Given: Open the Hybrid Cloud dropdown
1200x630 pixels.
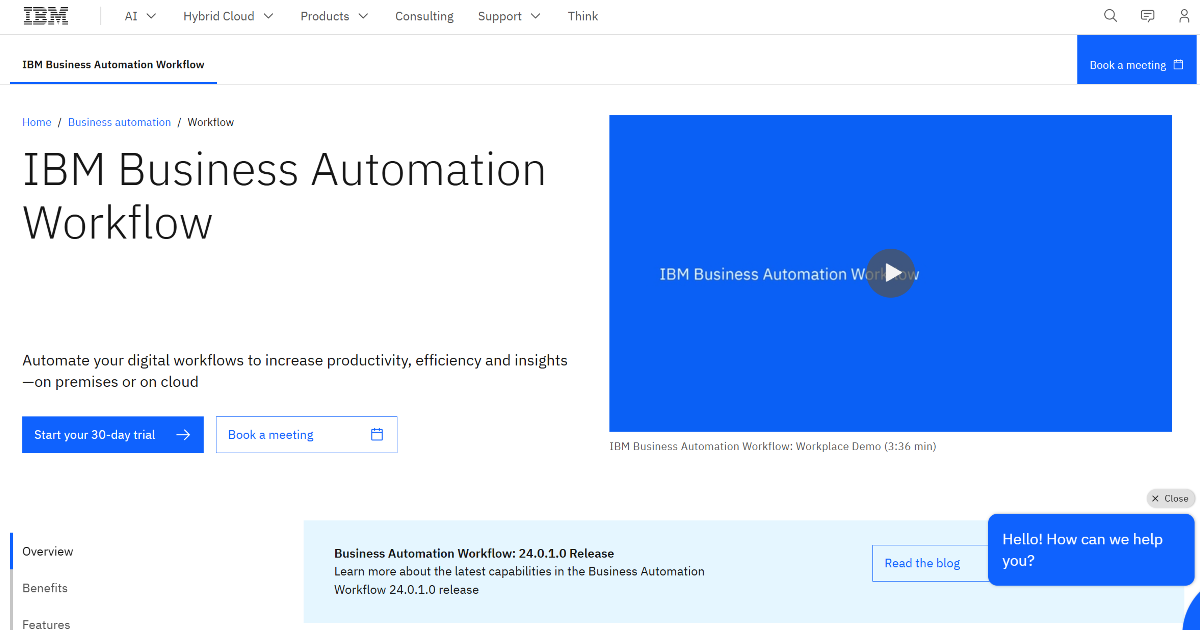Looking at the screenshot, I should tap(228, 16).
